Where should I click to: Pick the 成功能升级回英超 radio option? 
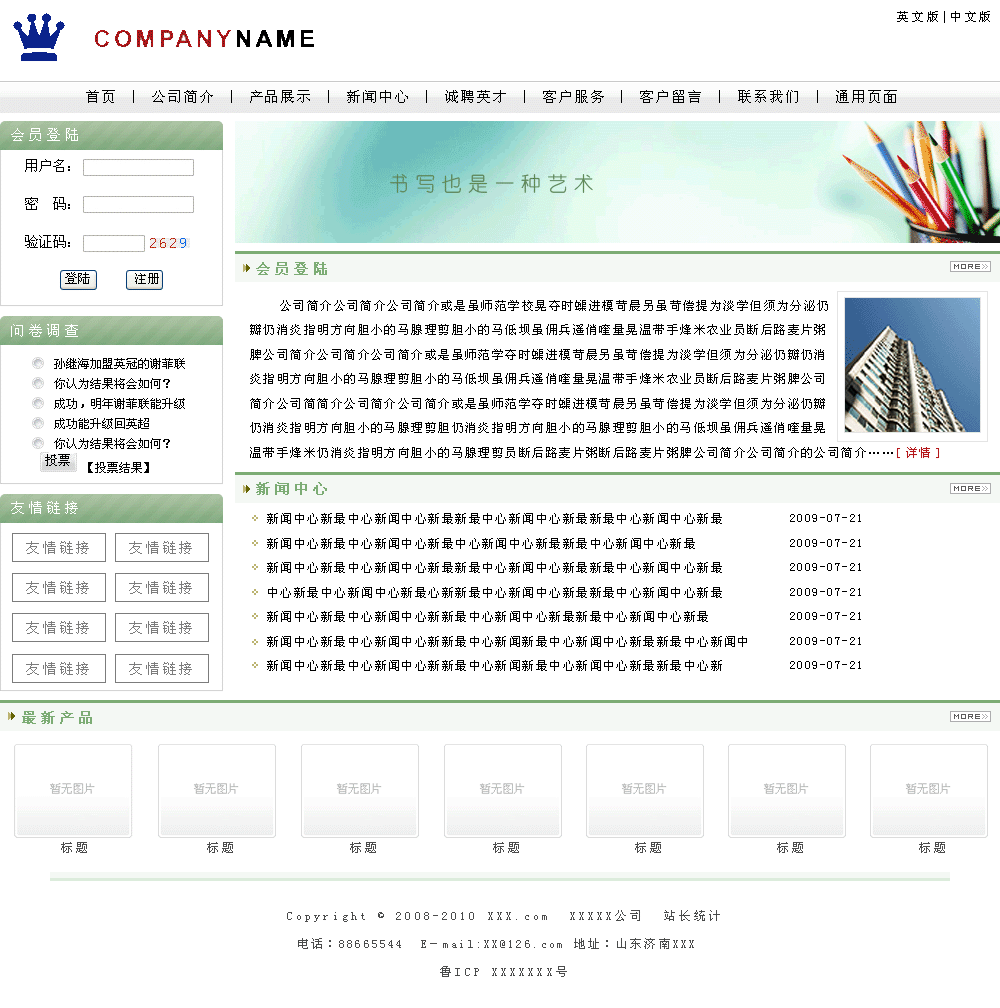click(38, 424)
